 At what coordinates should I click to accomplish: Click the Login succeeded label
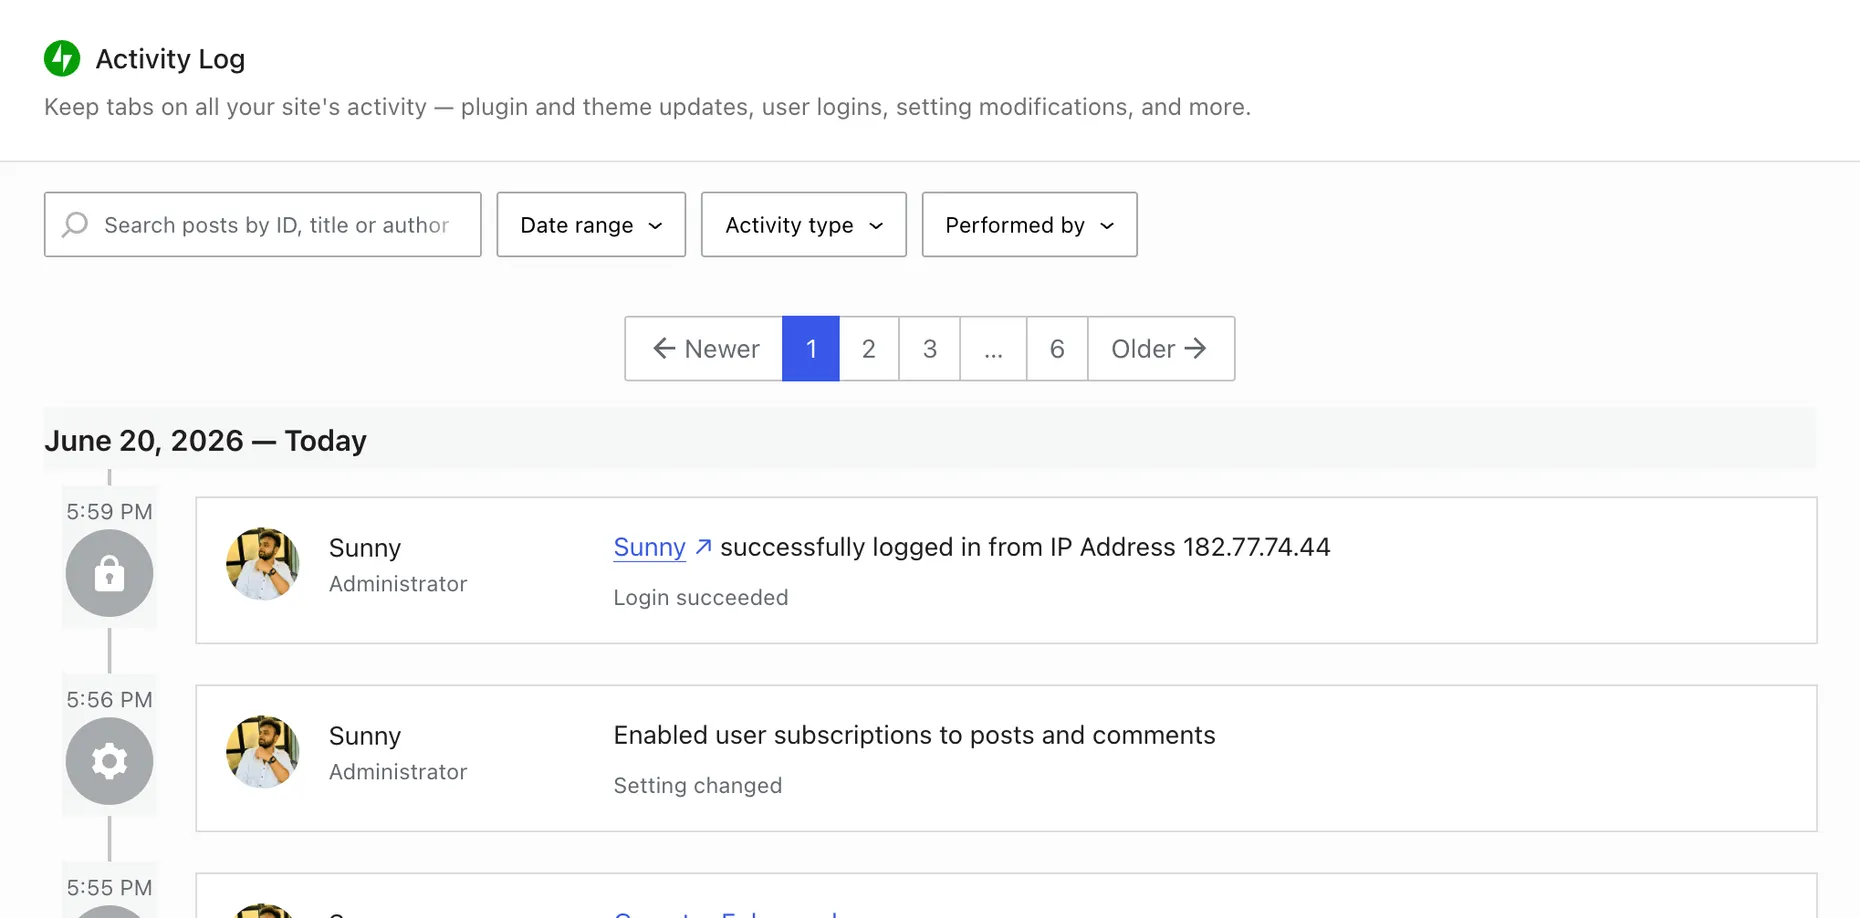(701, 598)
